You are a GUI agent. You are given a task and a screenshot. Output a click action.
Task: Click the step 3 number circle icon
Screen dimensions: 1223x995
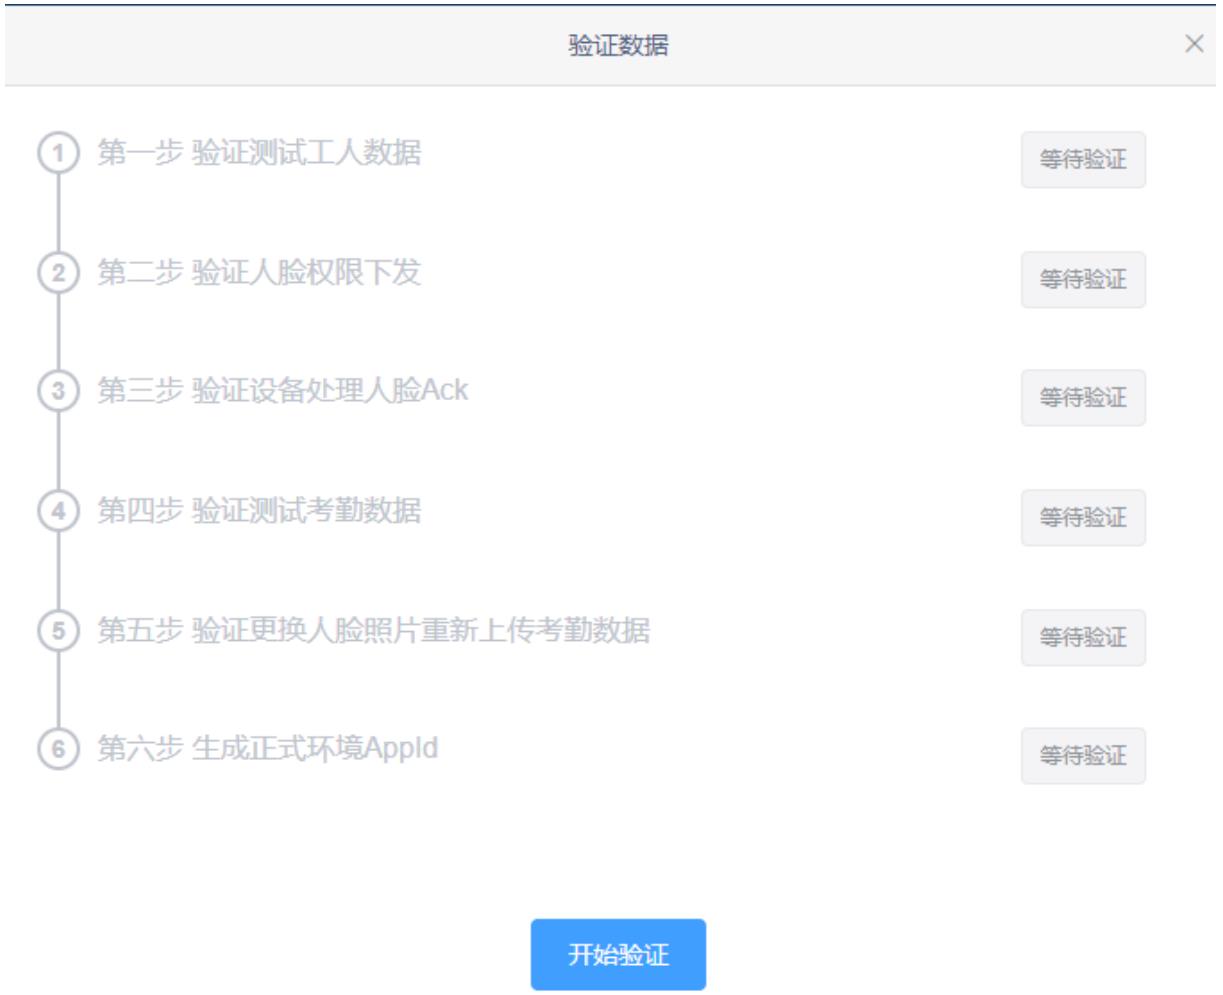coord(58,392)
